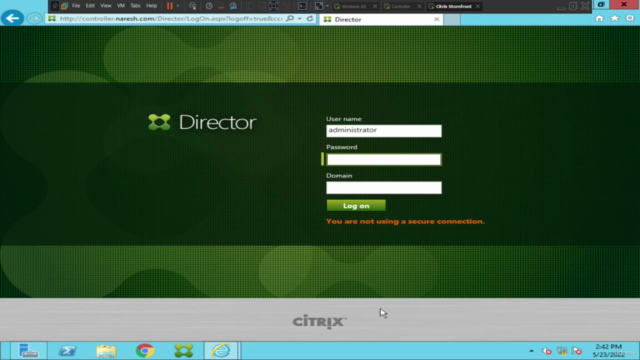
Task: Open the IE Home page icon
Action: (x=599, y=18)
